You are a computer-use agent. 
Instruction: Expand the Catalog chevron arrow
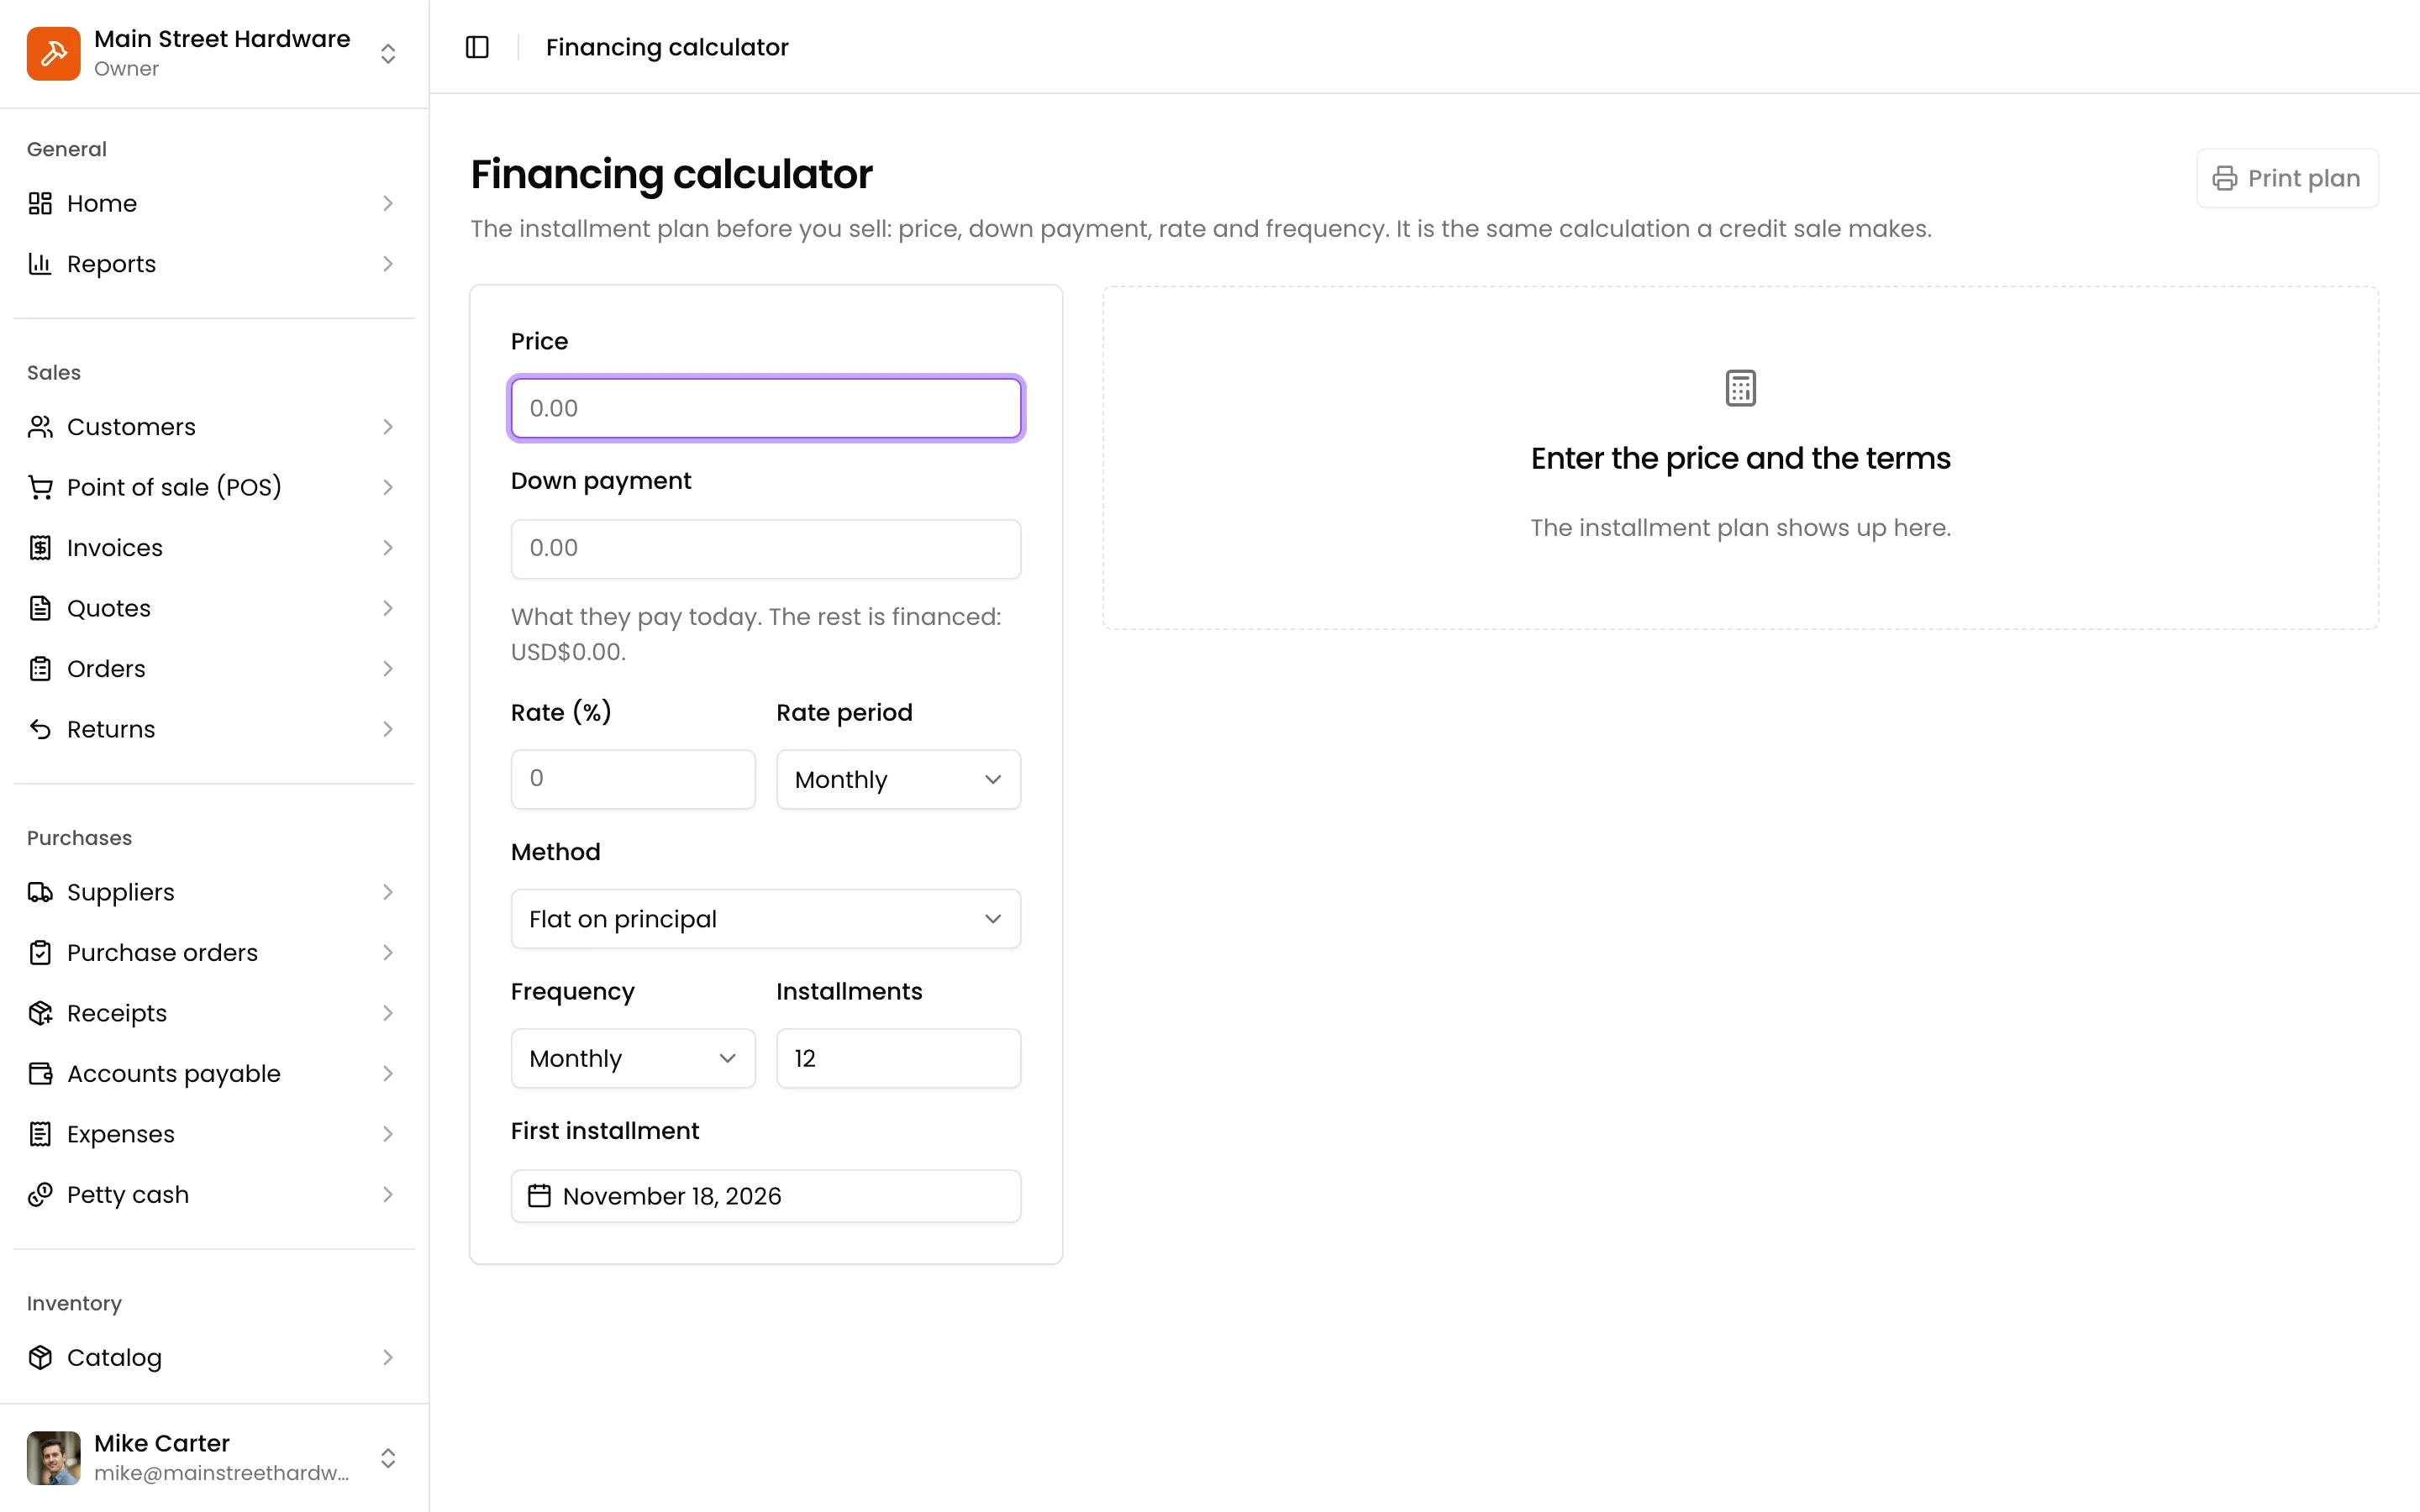[388, 1357]
